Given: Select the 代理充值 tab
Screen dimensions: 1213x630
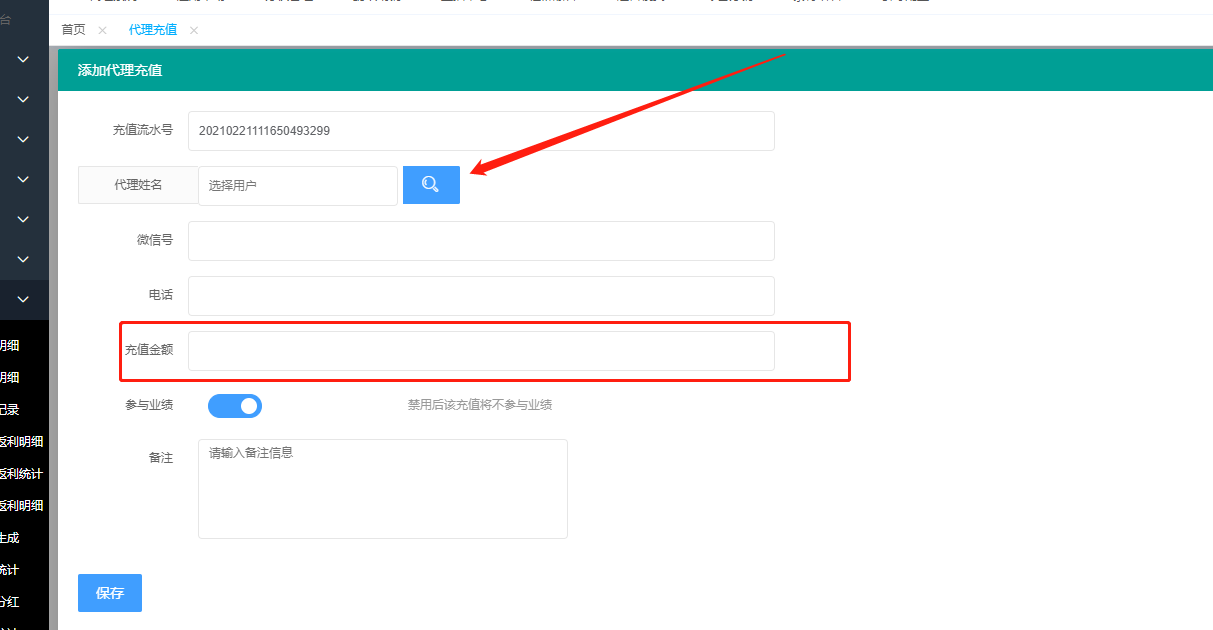Looking at the screenshot, I should point(153,30).
